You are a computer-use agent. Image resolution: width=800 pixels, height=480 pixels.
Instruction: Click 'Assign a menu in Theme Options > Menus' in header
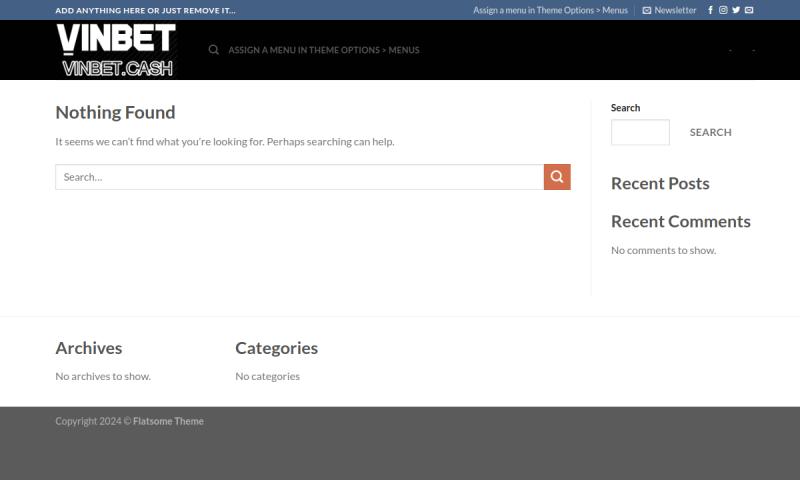click(x=324, y=50)
